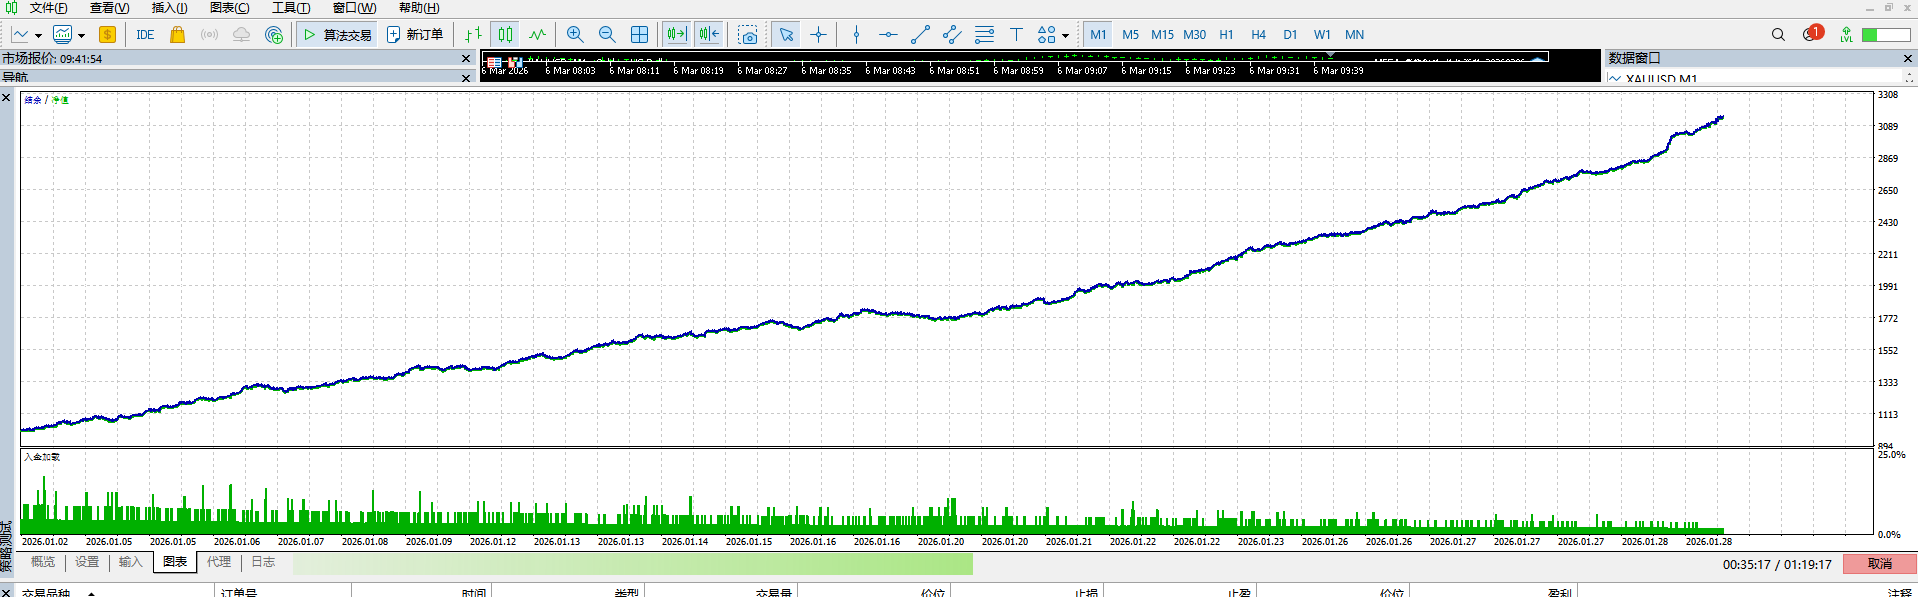This screenshot has height=597, width=1918.
Task: Open the 图表(C) chart menu
Action: coord(229,8)
